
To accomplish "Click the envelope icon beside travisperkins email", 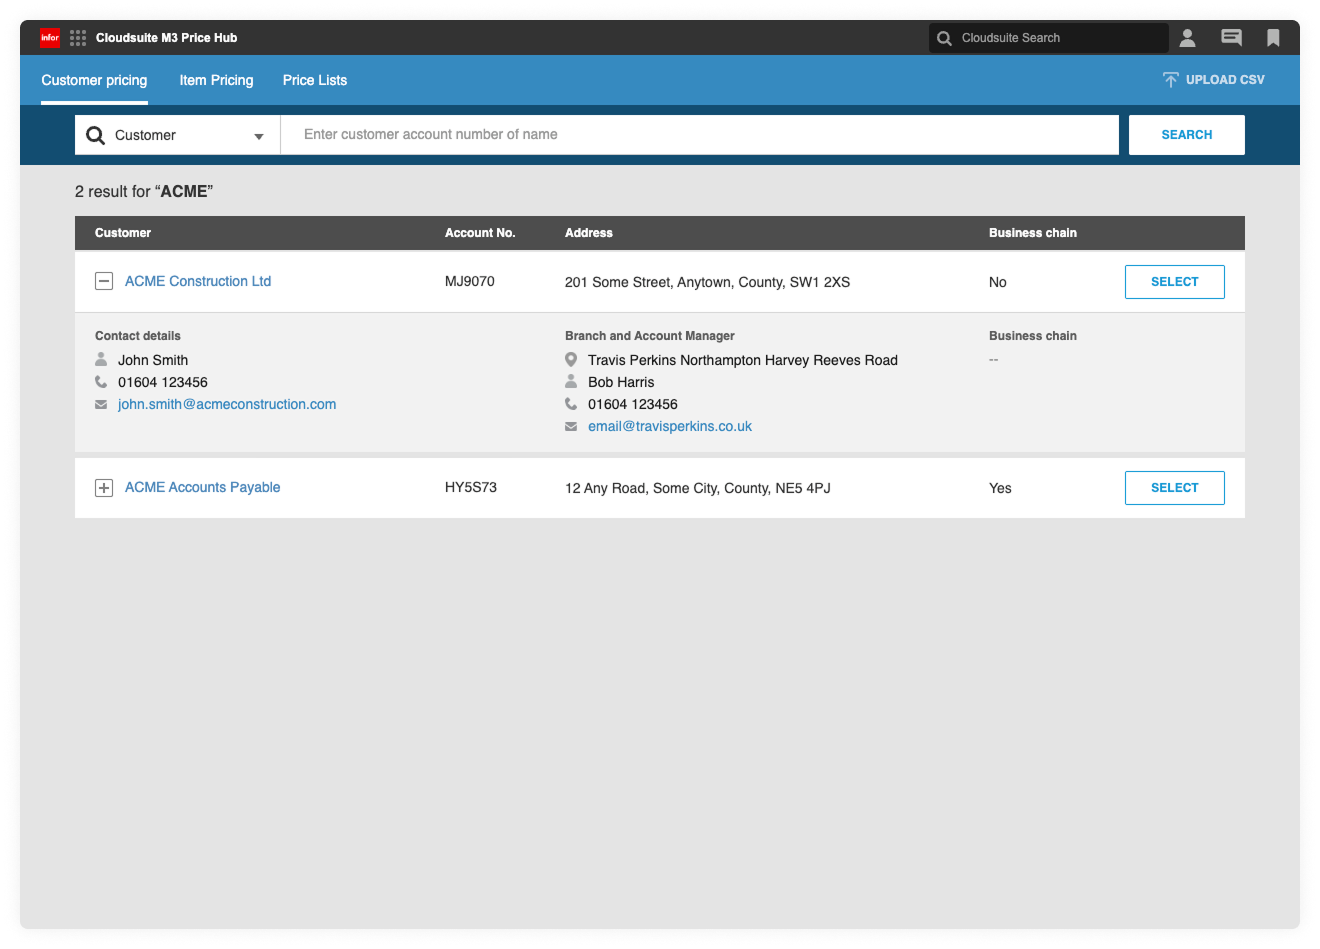I will click(571, 426).
